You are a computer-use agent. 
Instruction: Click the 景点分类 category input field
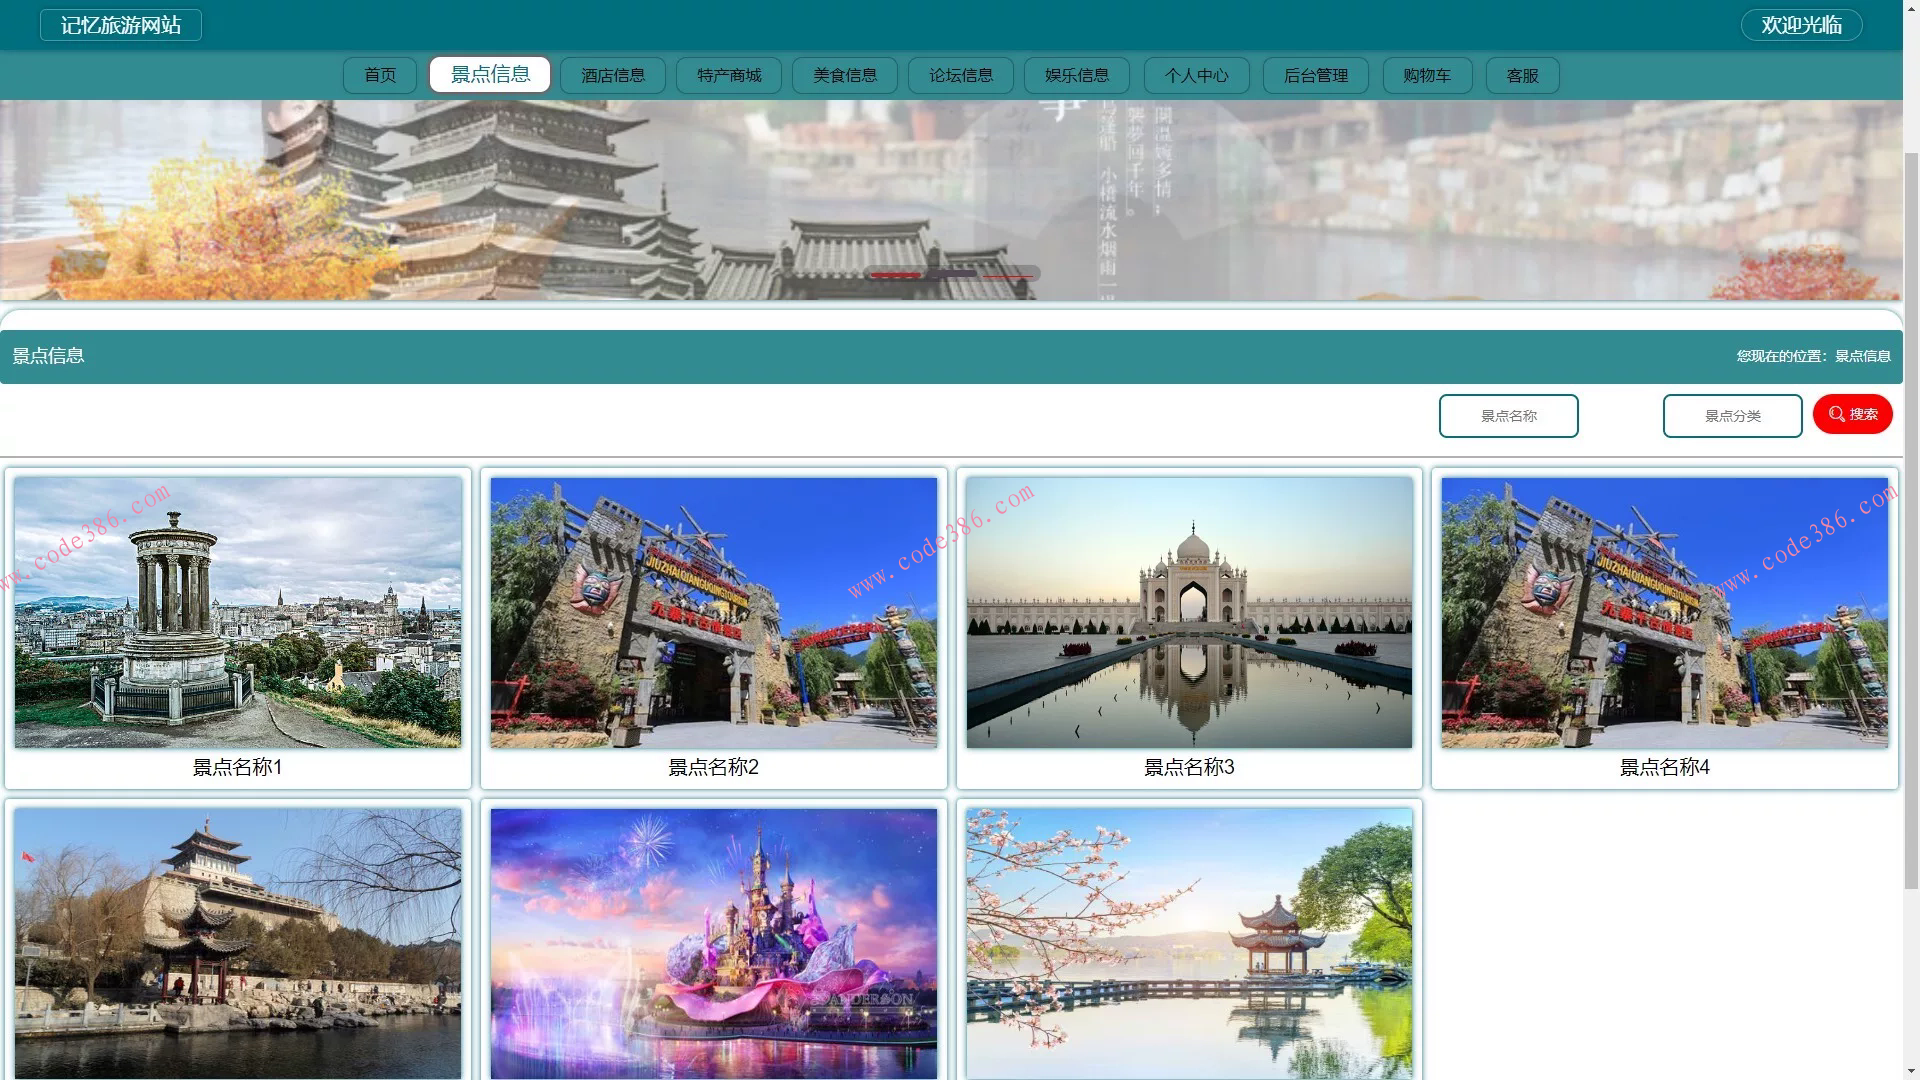[x=1732, y=416]
